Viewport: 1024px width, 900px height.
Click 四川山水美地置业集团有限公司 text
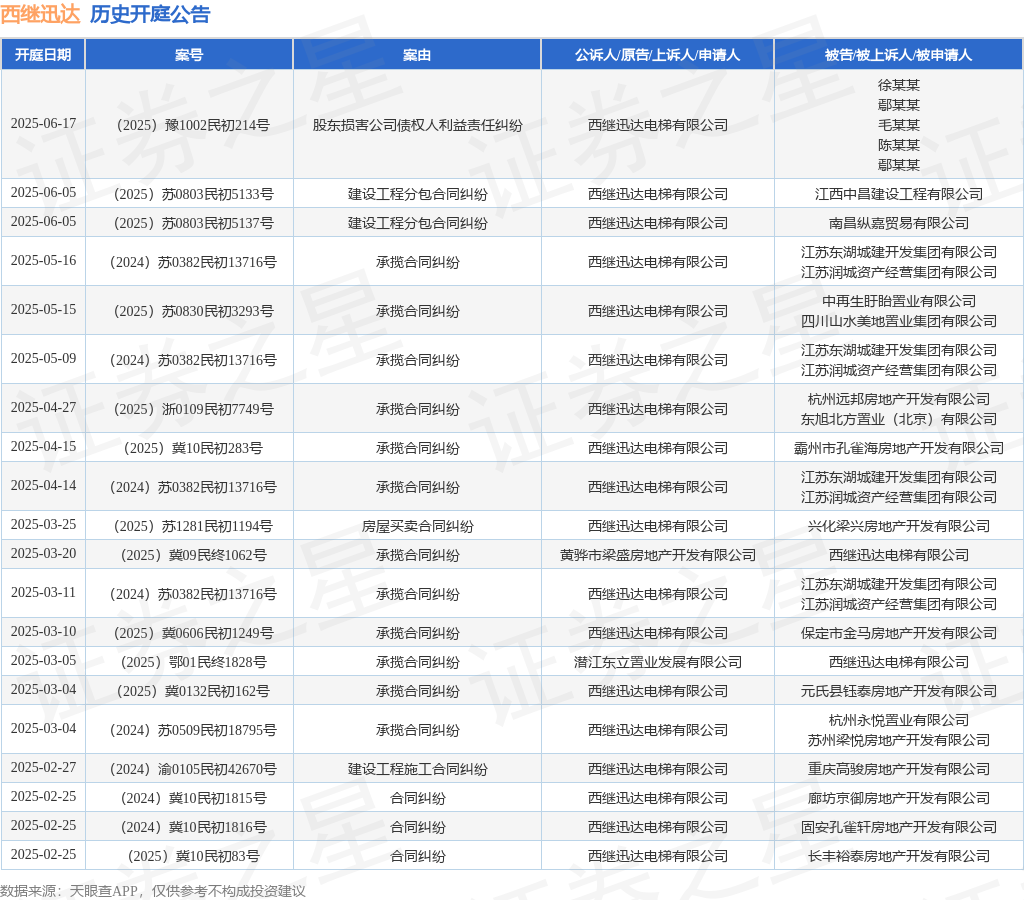click(899, 321)
